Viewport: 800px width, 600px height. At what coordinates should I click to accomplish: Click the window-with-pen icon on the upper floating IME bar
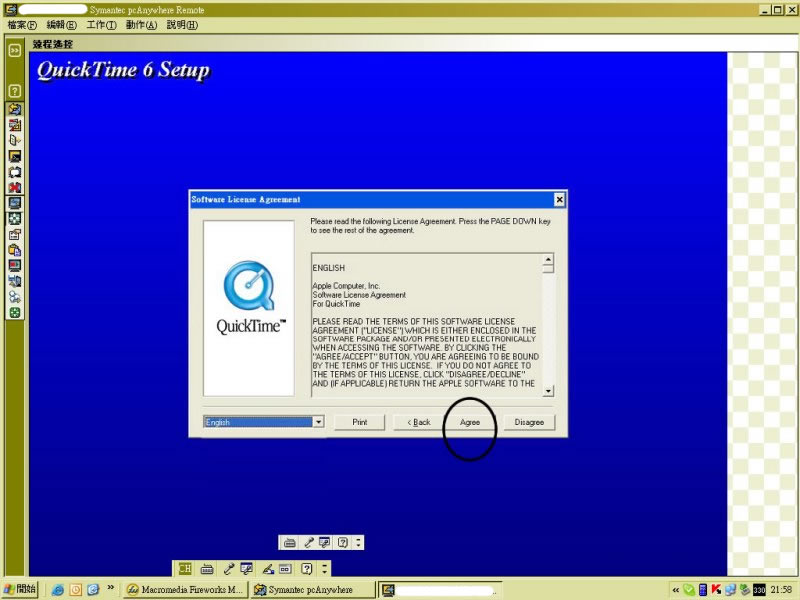(x=324, y=542)
